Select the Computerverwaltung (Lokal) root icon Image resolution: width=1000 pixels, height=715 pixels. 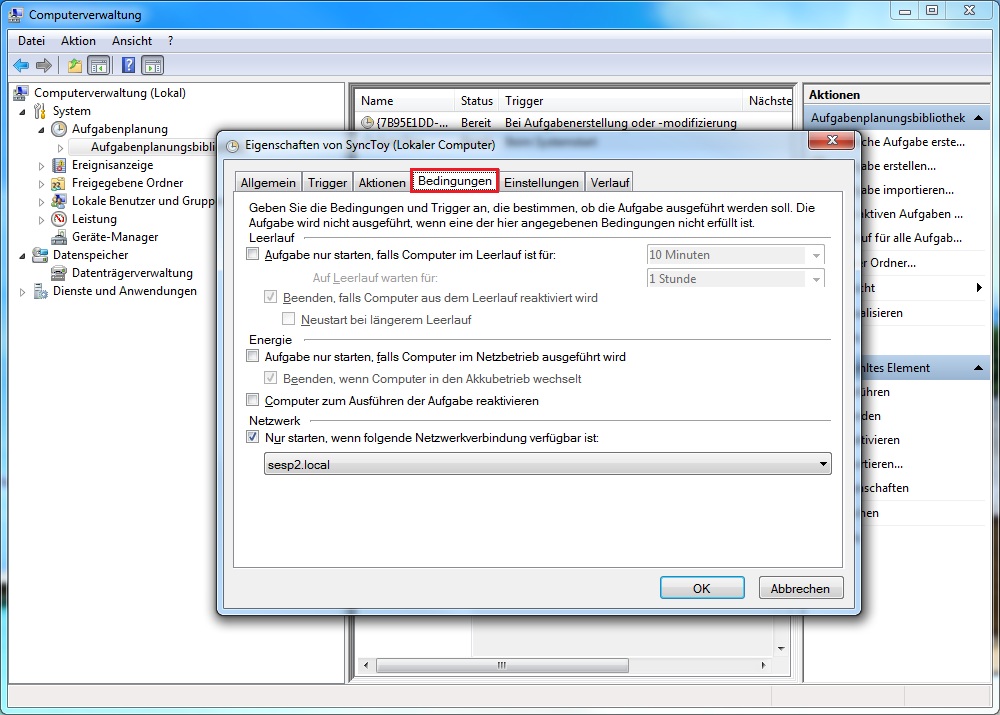(x=21, y=93)
